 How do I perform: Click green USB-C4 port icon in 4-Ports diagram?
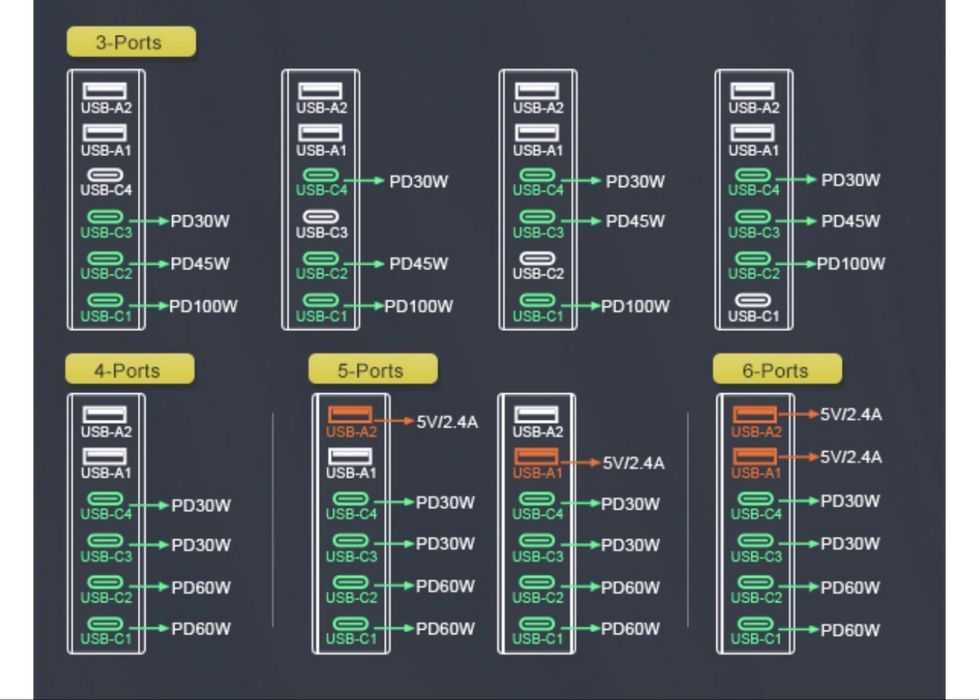[106, 499]
